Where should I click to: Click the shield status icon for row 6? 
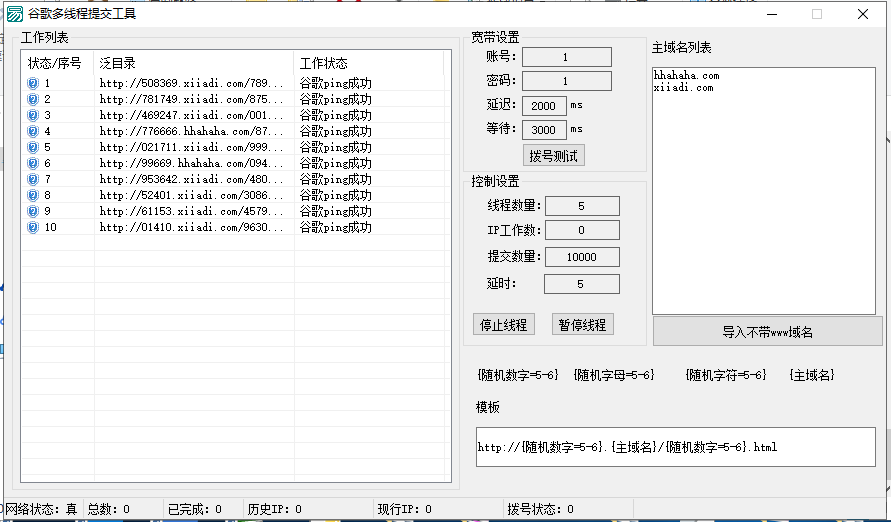tap(33, 163)
